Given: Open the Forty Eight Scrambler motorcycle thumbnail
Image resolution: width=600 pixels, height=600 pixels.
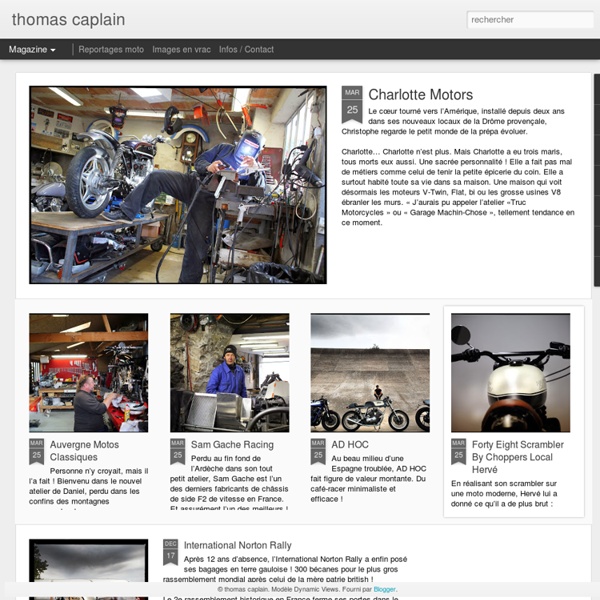Looking at the screenshot, I should click(510, 373).
